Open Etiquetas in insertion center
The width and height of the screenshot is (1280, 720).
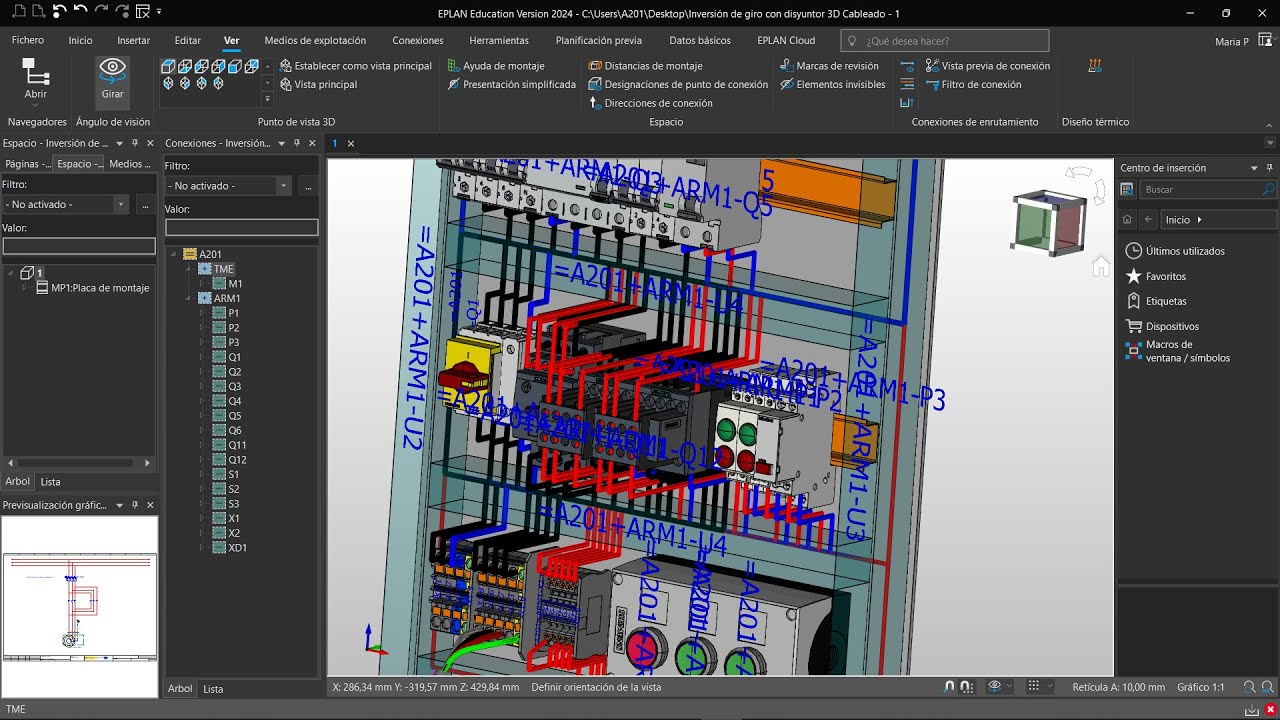1156,301
